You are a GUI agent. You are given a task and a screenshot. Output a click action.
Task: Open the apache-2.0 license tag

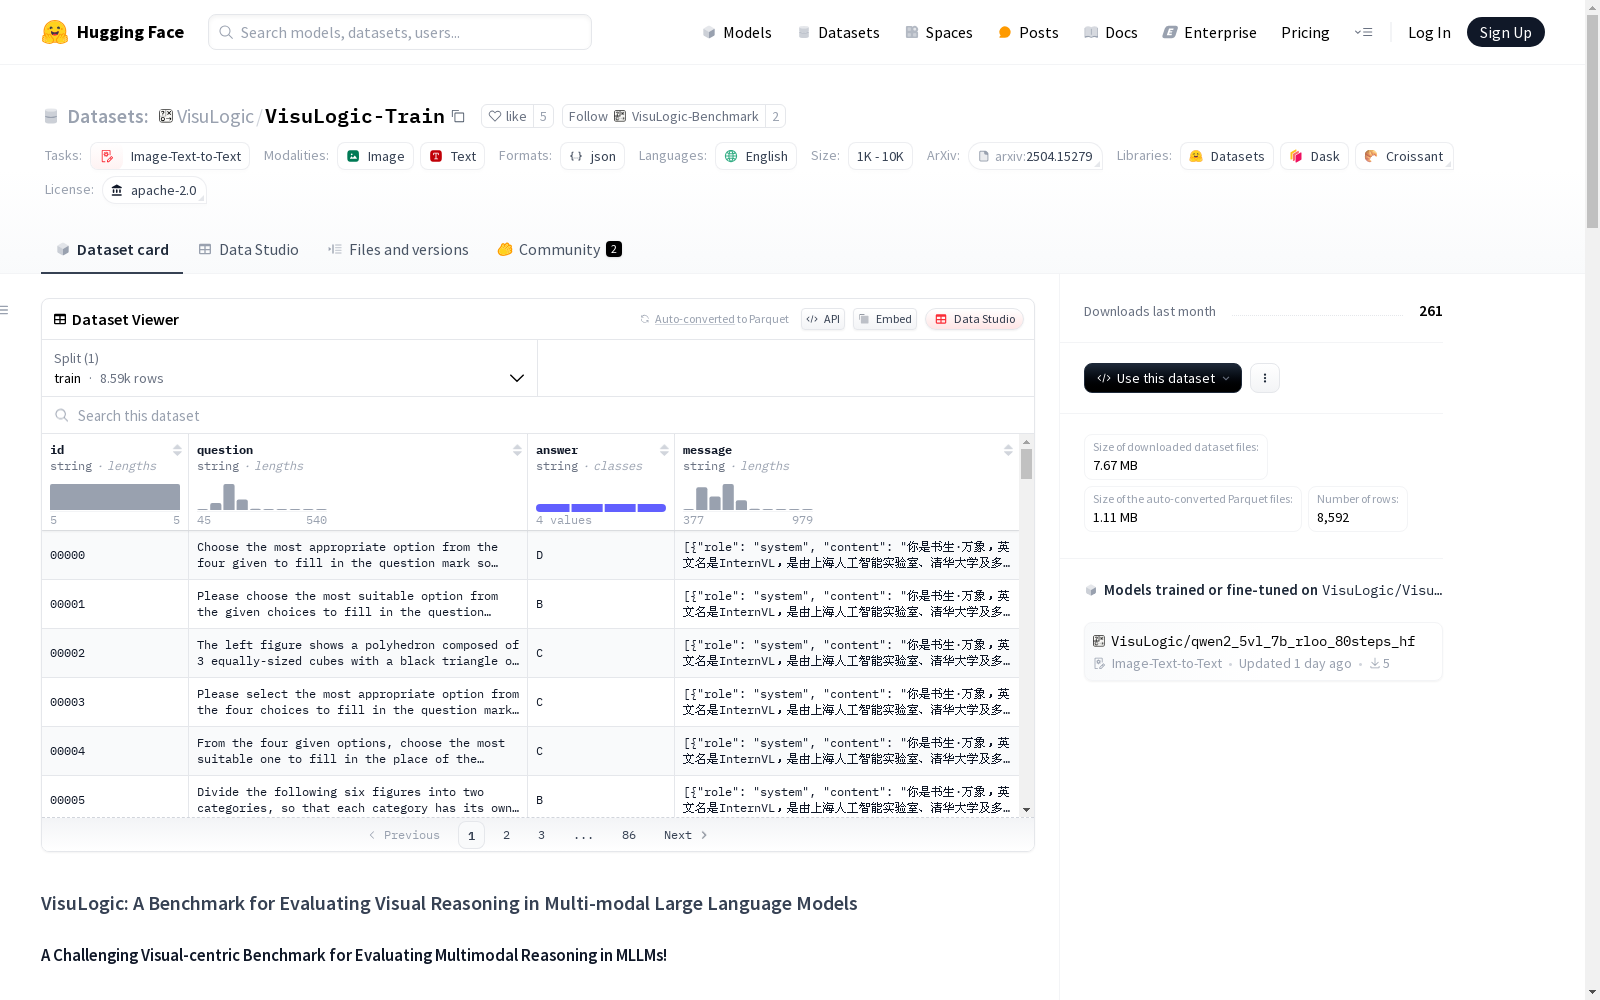coord(154,190)
